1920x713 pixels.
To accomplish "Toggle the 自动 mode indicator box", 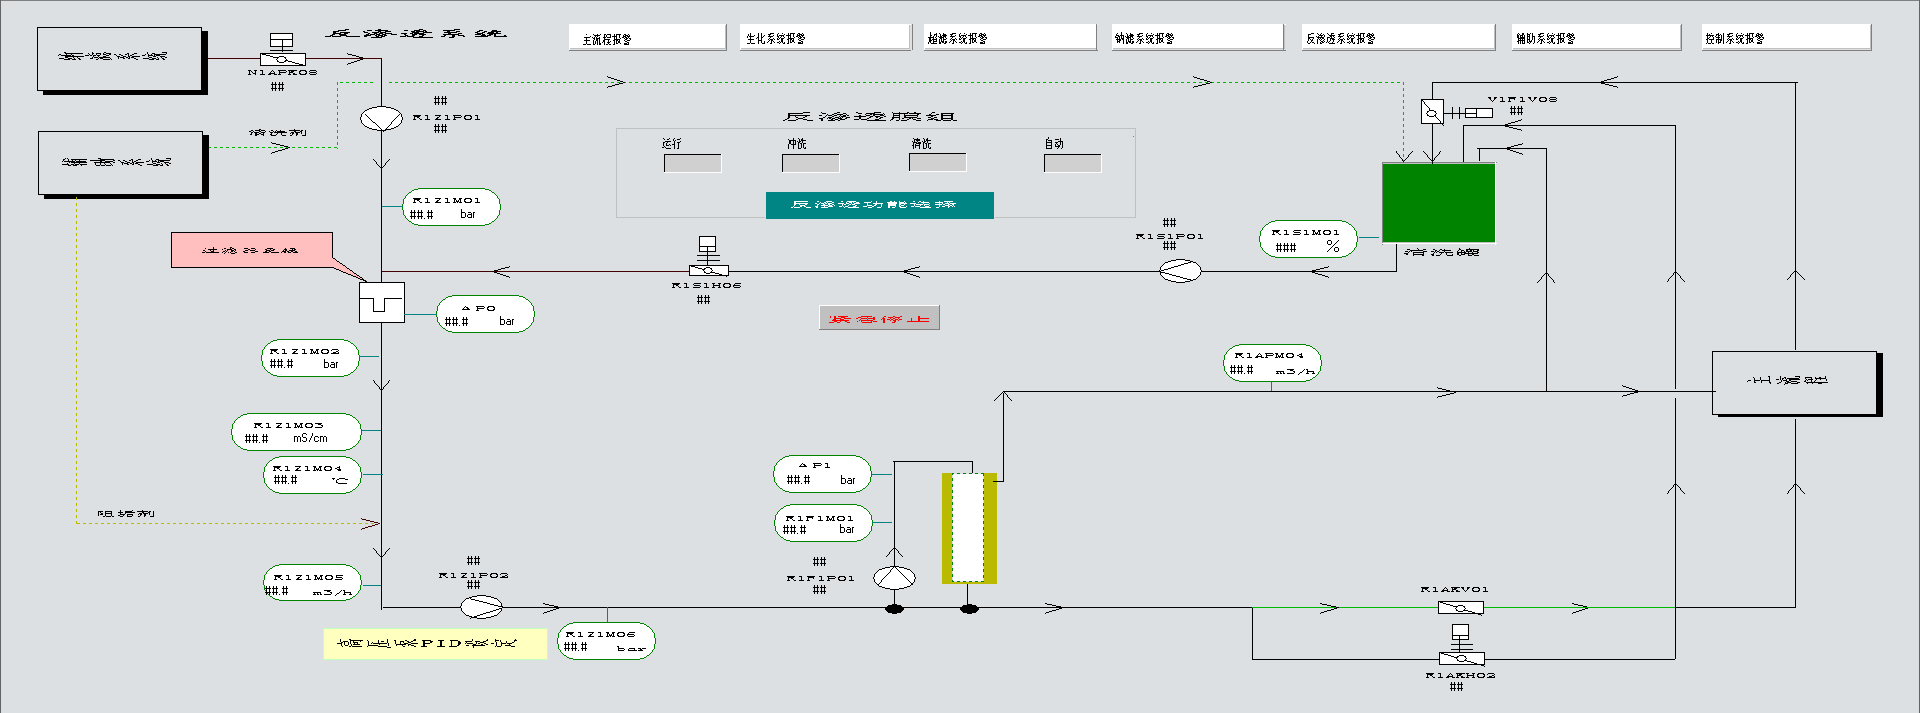I will tap(1072, 163).
